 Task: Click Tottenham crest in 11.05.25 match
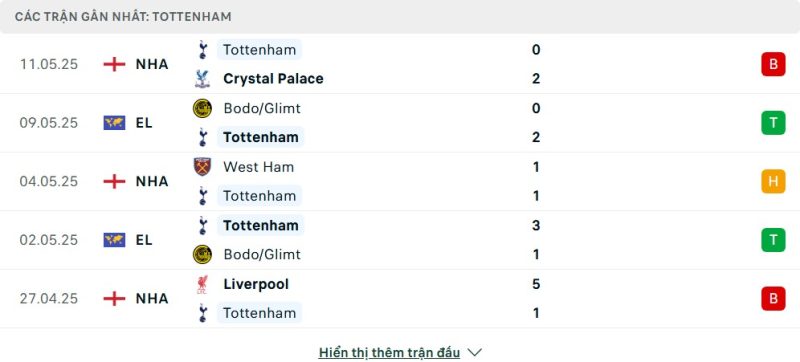(203, 50)
